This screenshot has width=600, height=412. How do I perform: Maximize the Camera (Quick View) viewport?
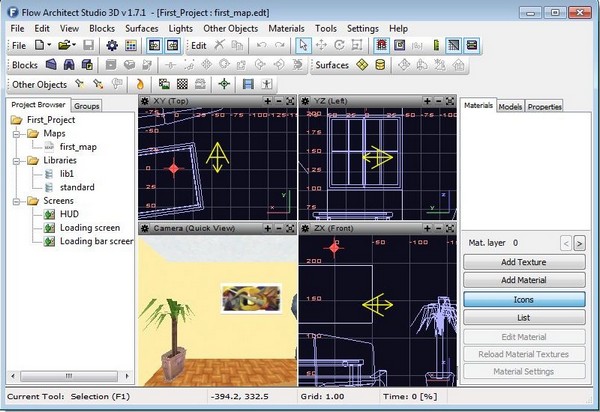point(290,228)
